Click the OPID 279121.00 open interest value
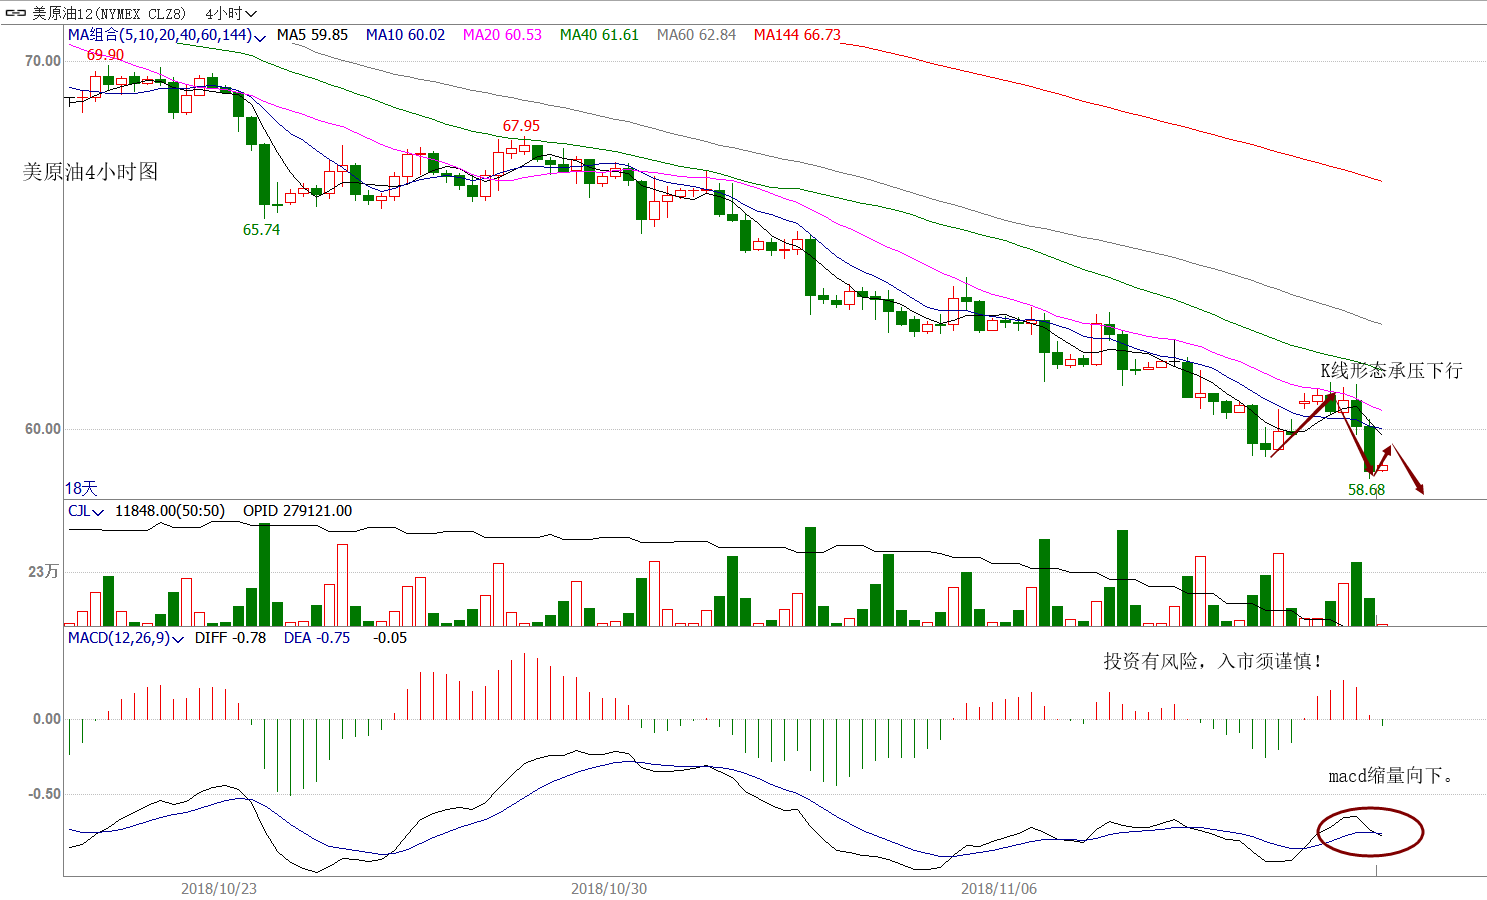 [x=297, y=511]
